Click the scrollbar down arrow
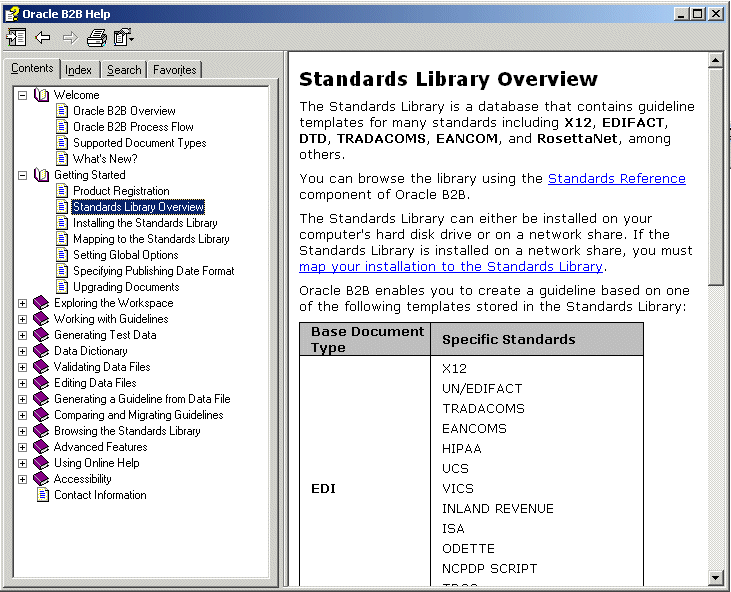The image size is (731, 592). [715, 578]
